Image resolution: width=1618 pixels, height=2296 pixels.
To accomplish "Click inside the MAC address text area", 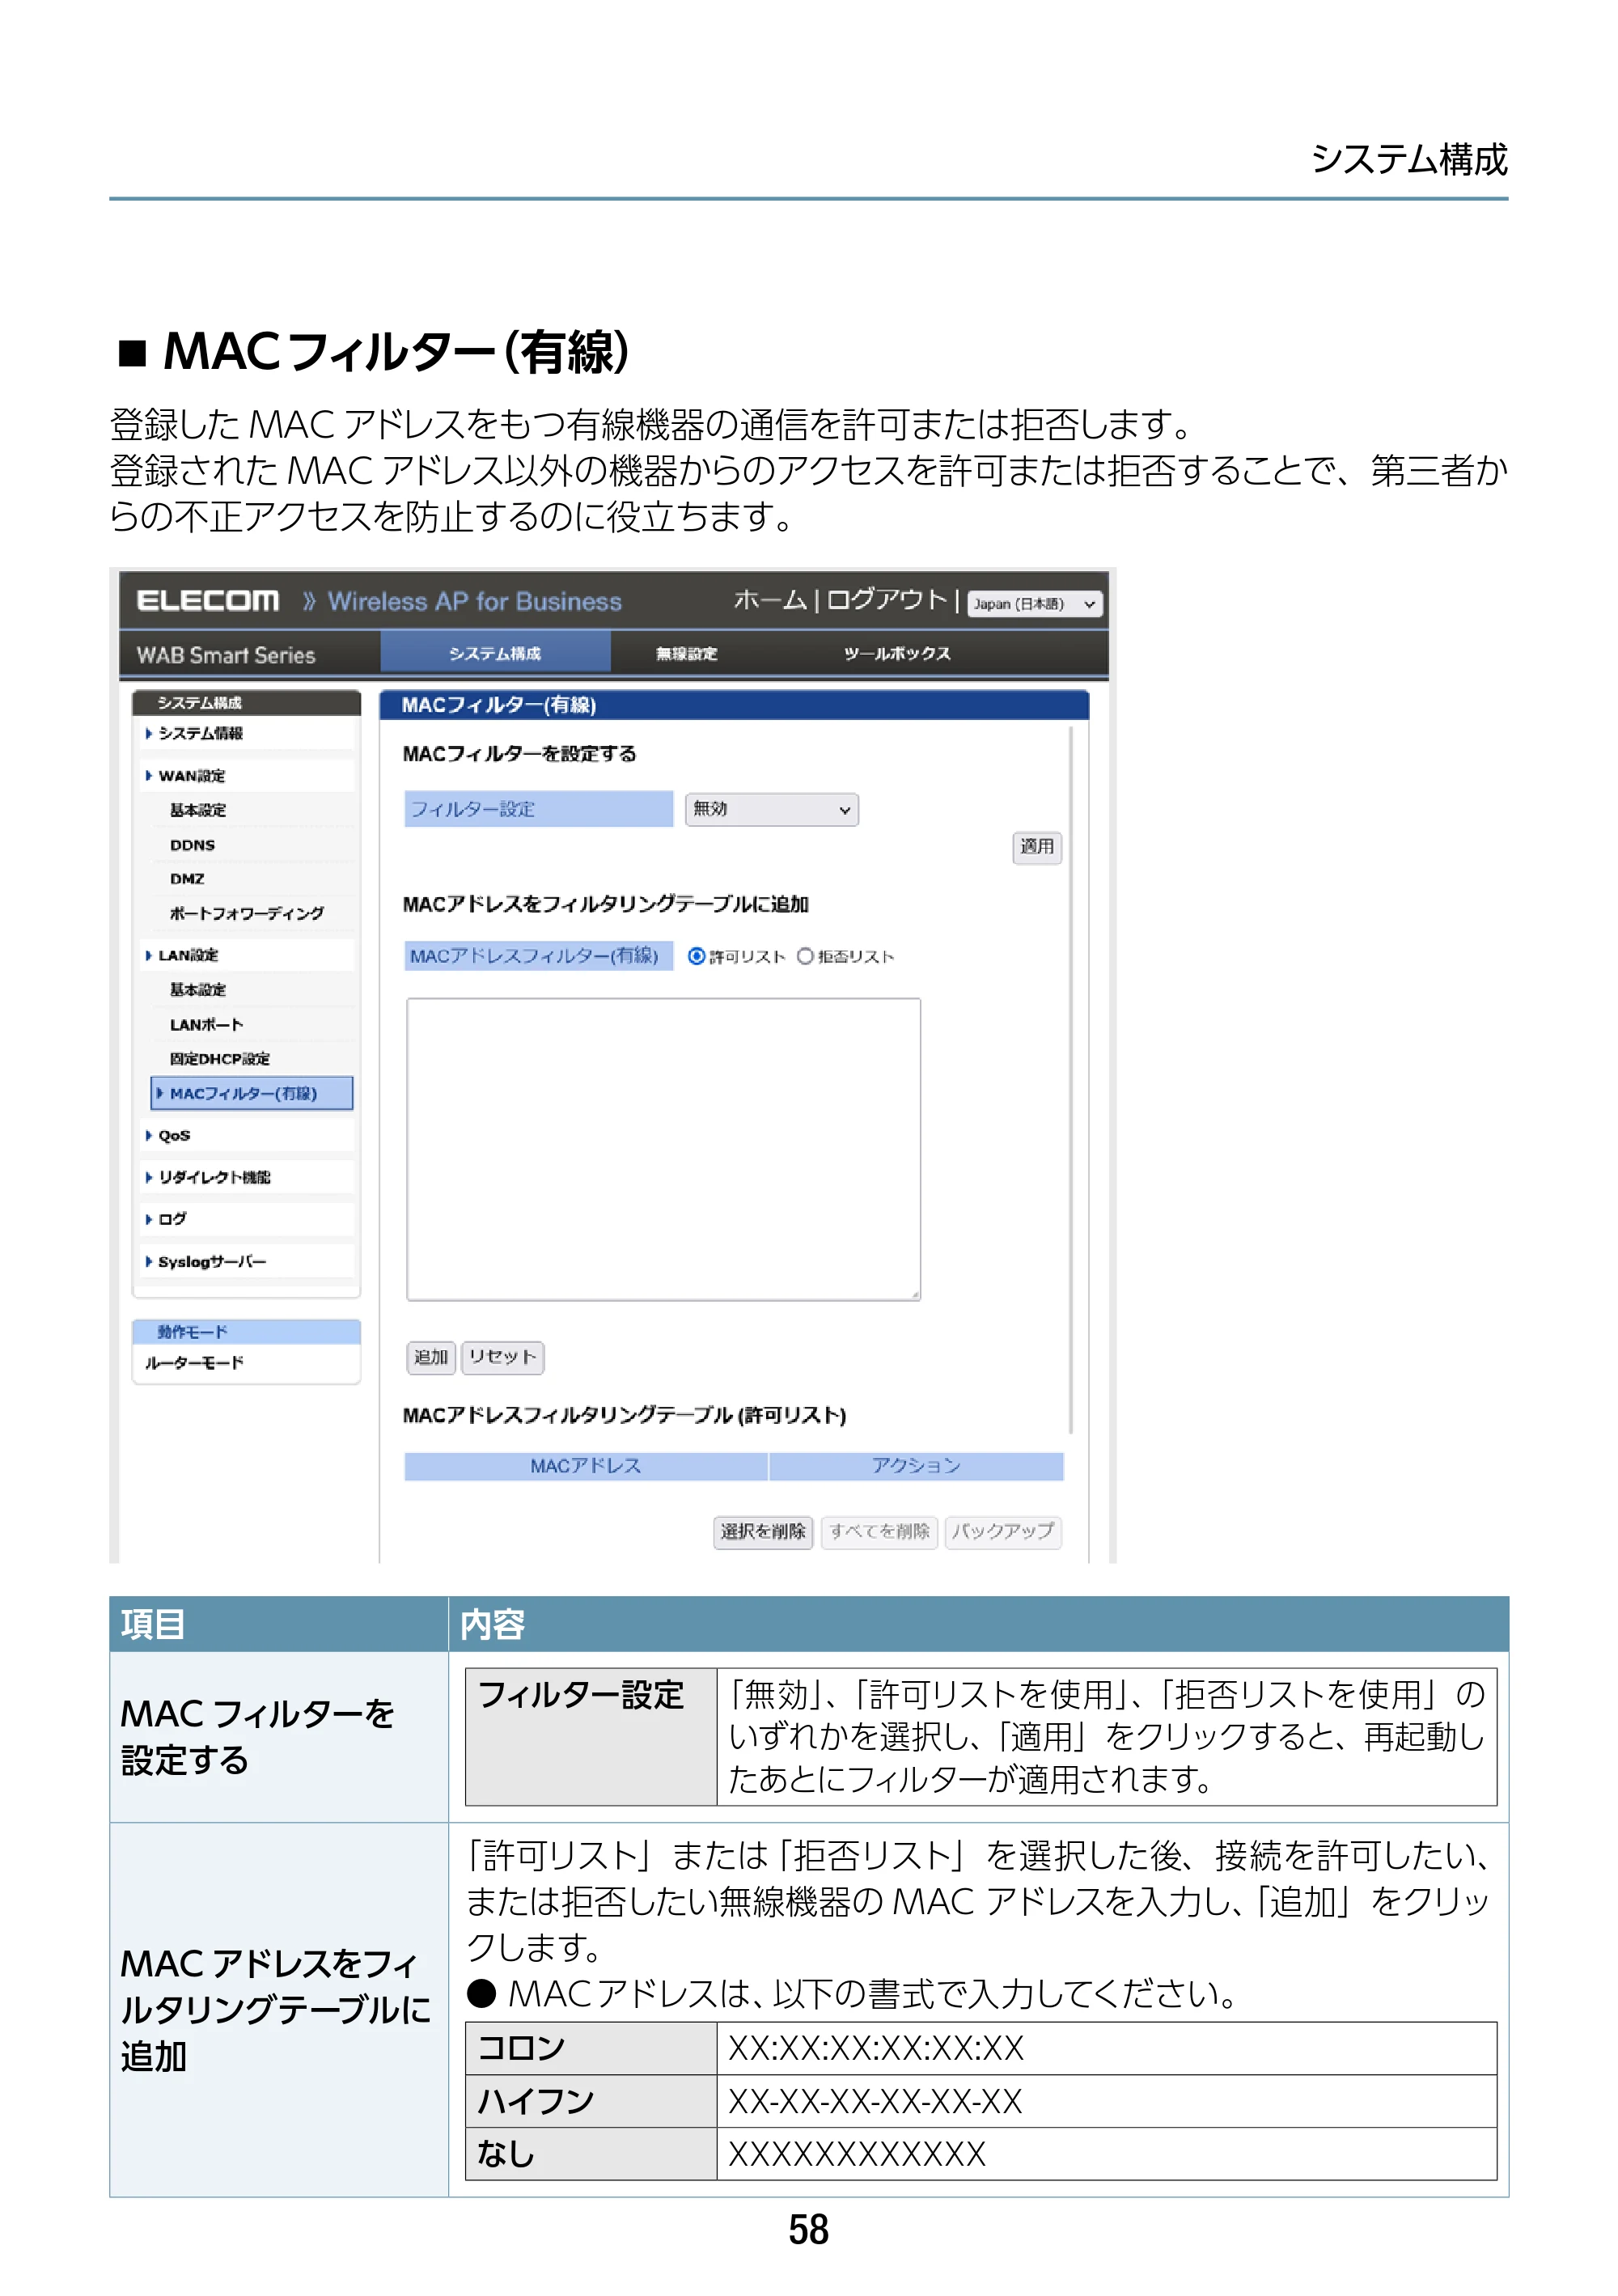I will click(x=663, y=1149).
